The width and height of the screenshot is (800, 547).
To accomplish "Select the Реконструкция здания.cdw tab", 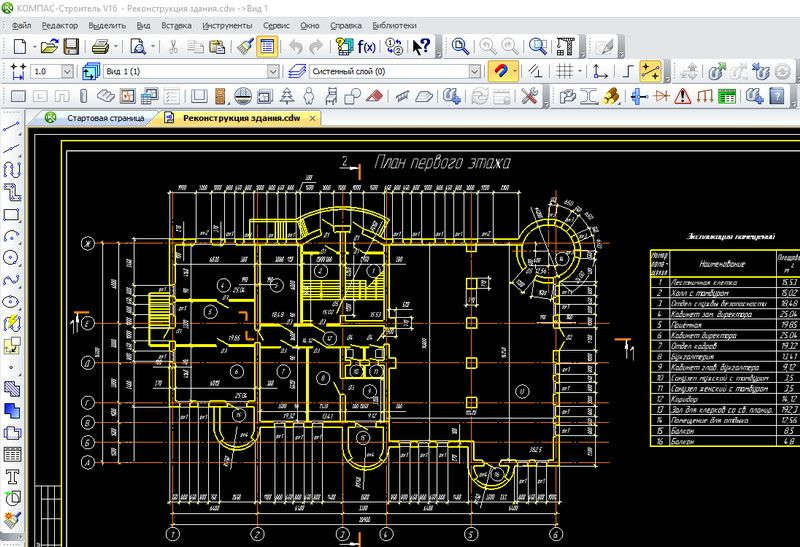I will (241, 118).
